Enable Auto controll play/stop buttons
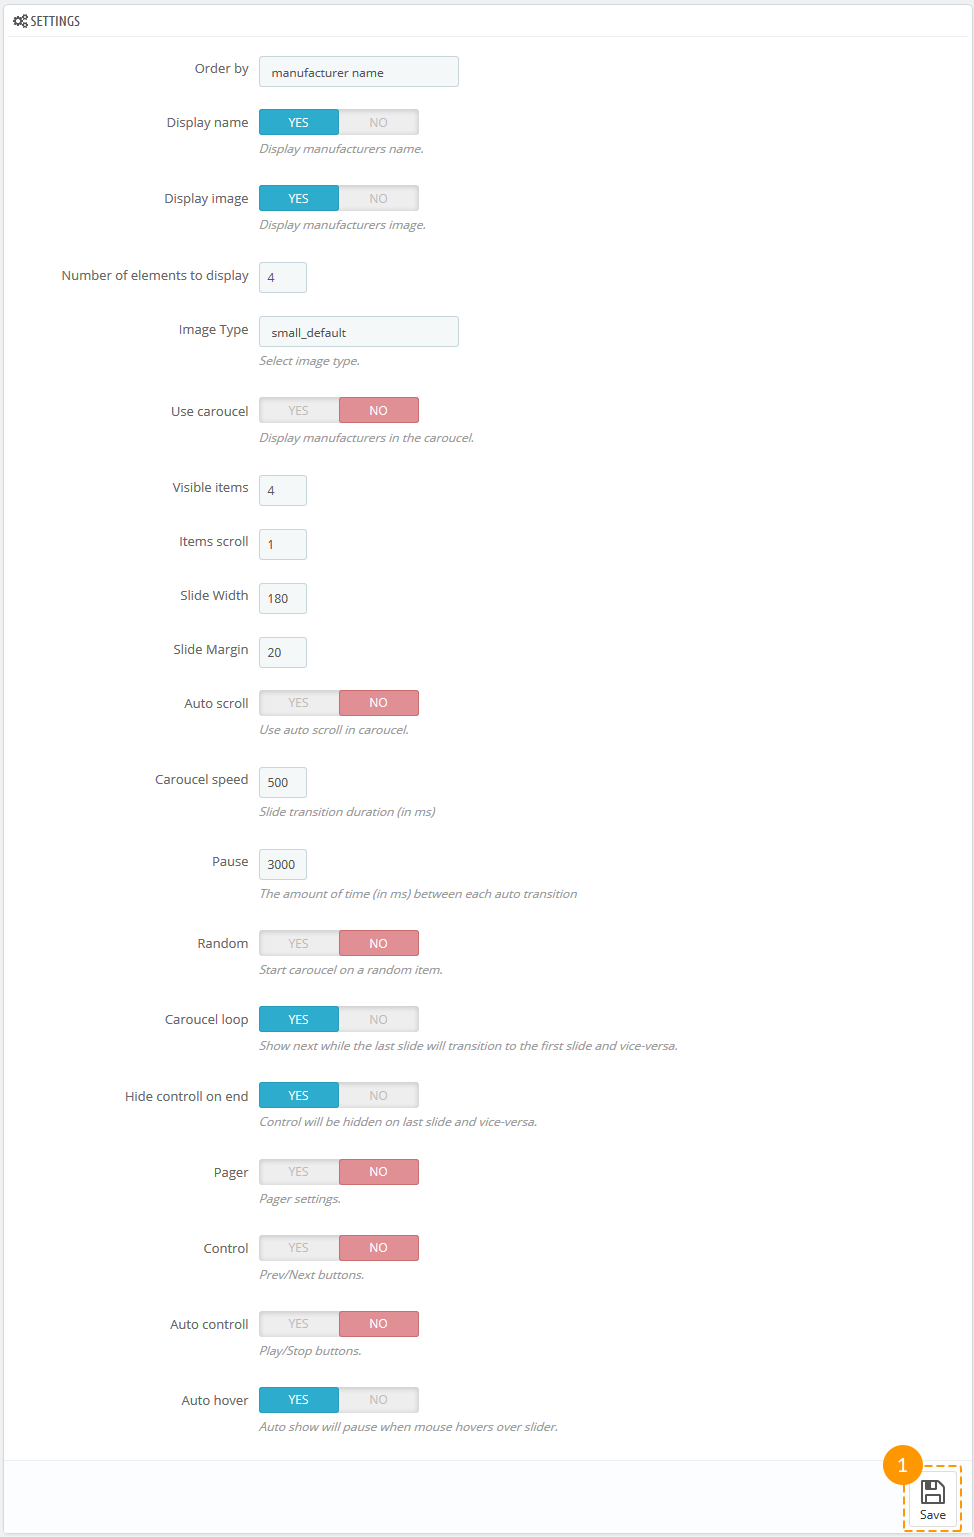The height and width of the screenshot is (1537, 974). (x=299, y=1323)
